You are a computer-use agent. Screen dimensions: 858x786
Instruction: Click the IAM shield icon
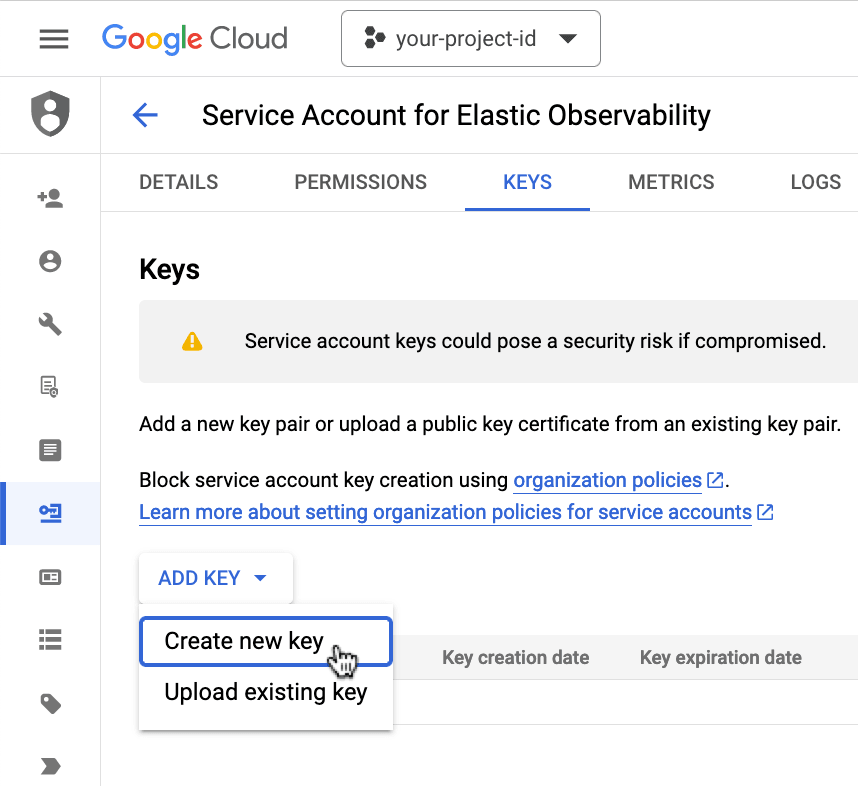[50, 115]
